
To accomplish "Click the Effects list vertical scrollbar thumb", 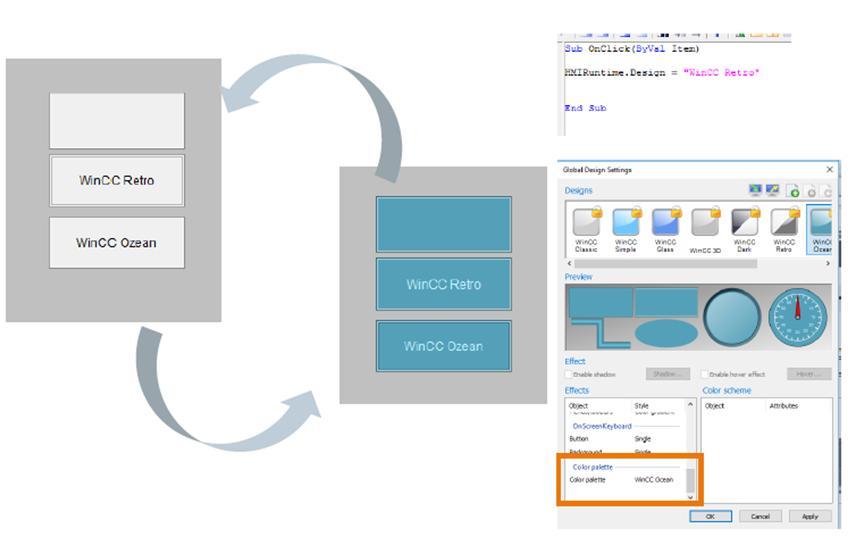I will coord(690,480).
